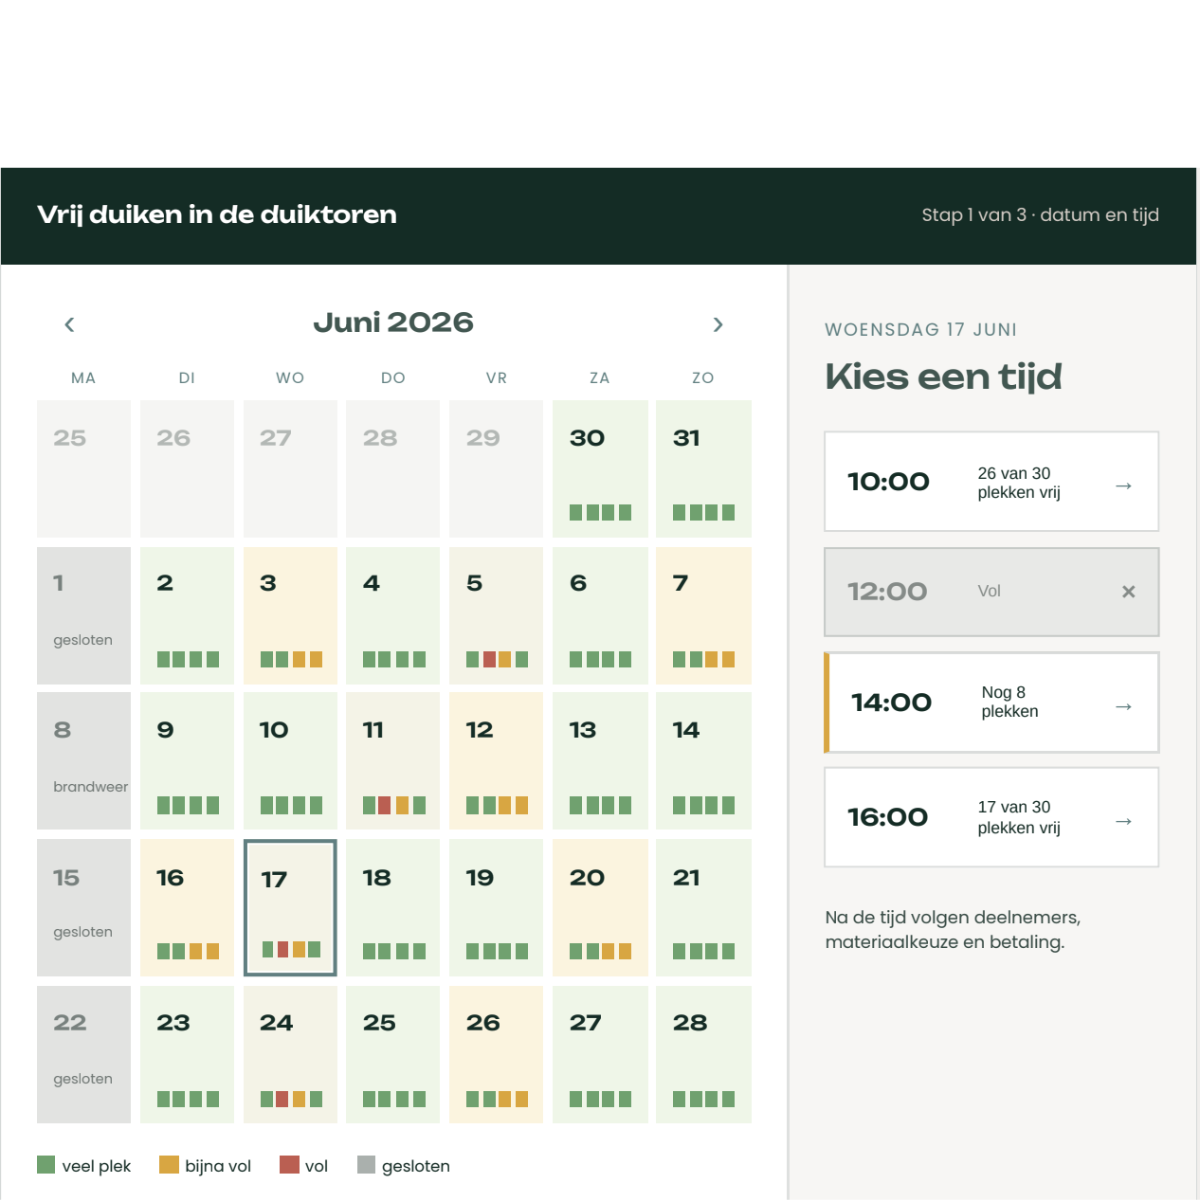Click 'Nog 8 plekken' availability text
The width and height of the screenshot is (1200, 1200).
tap(1010, 702)
